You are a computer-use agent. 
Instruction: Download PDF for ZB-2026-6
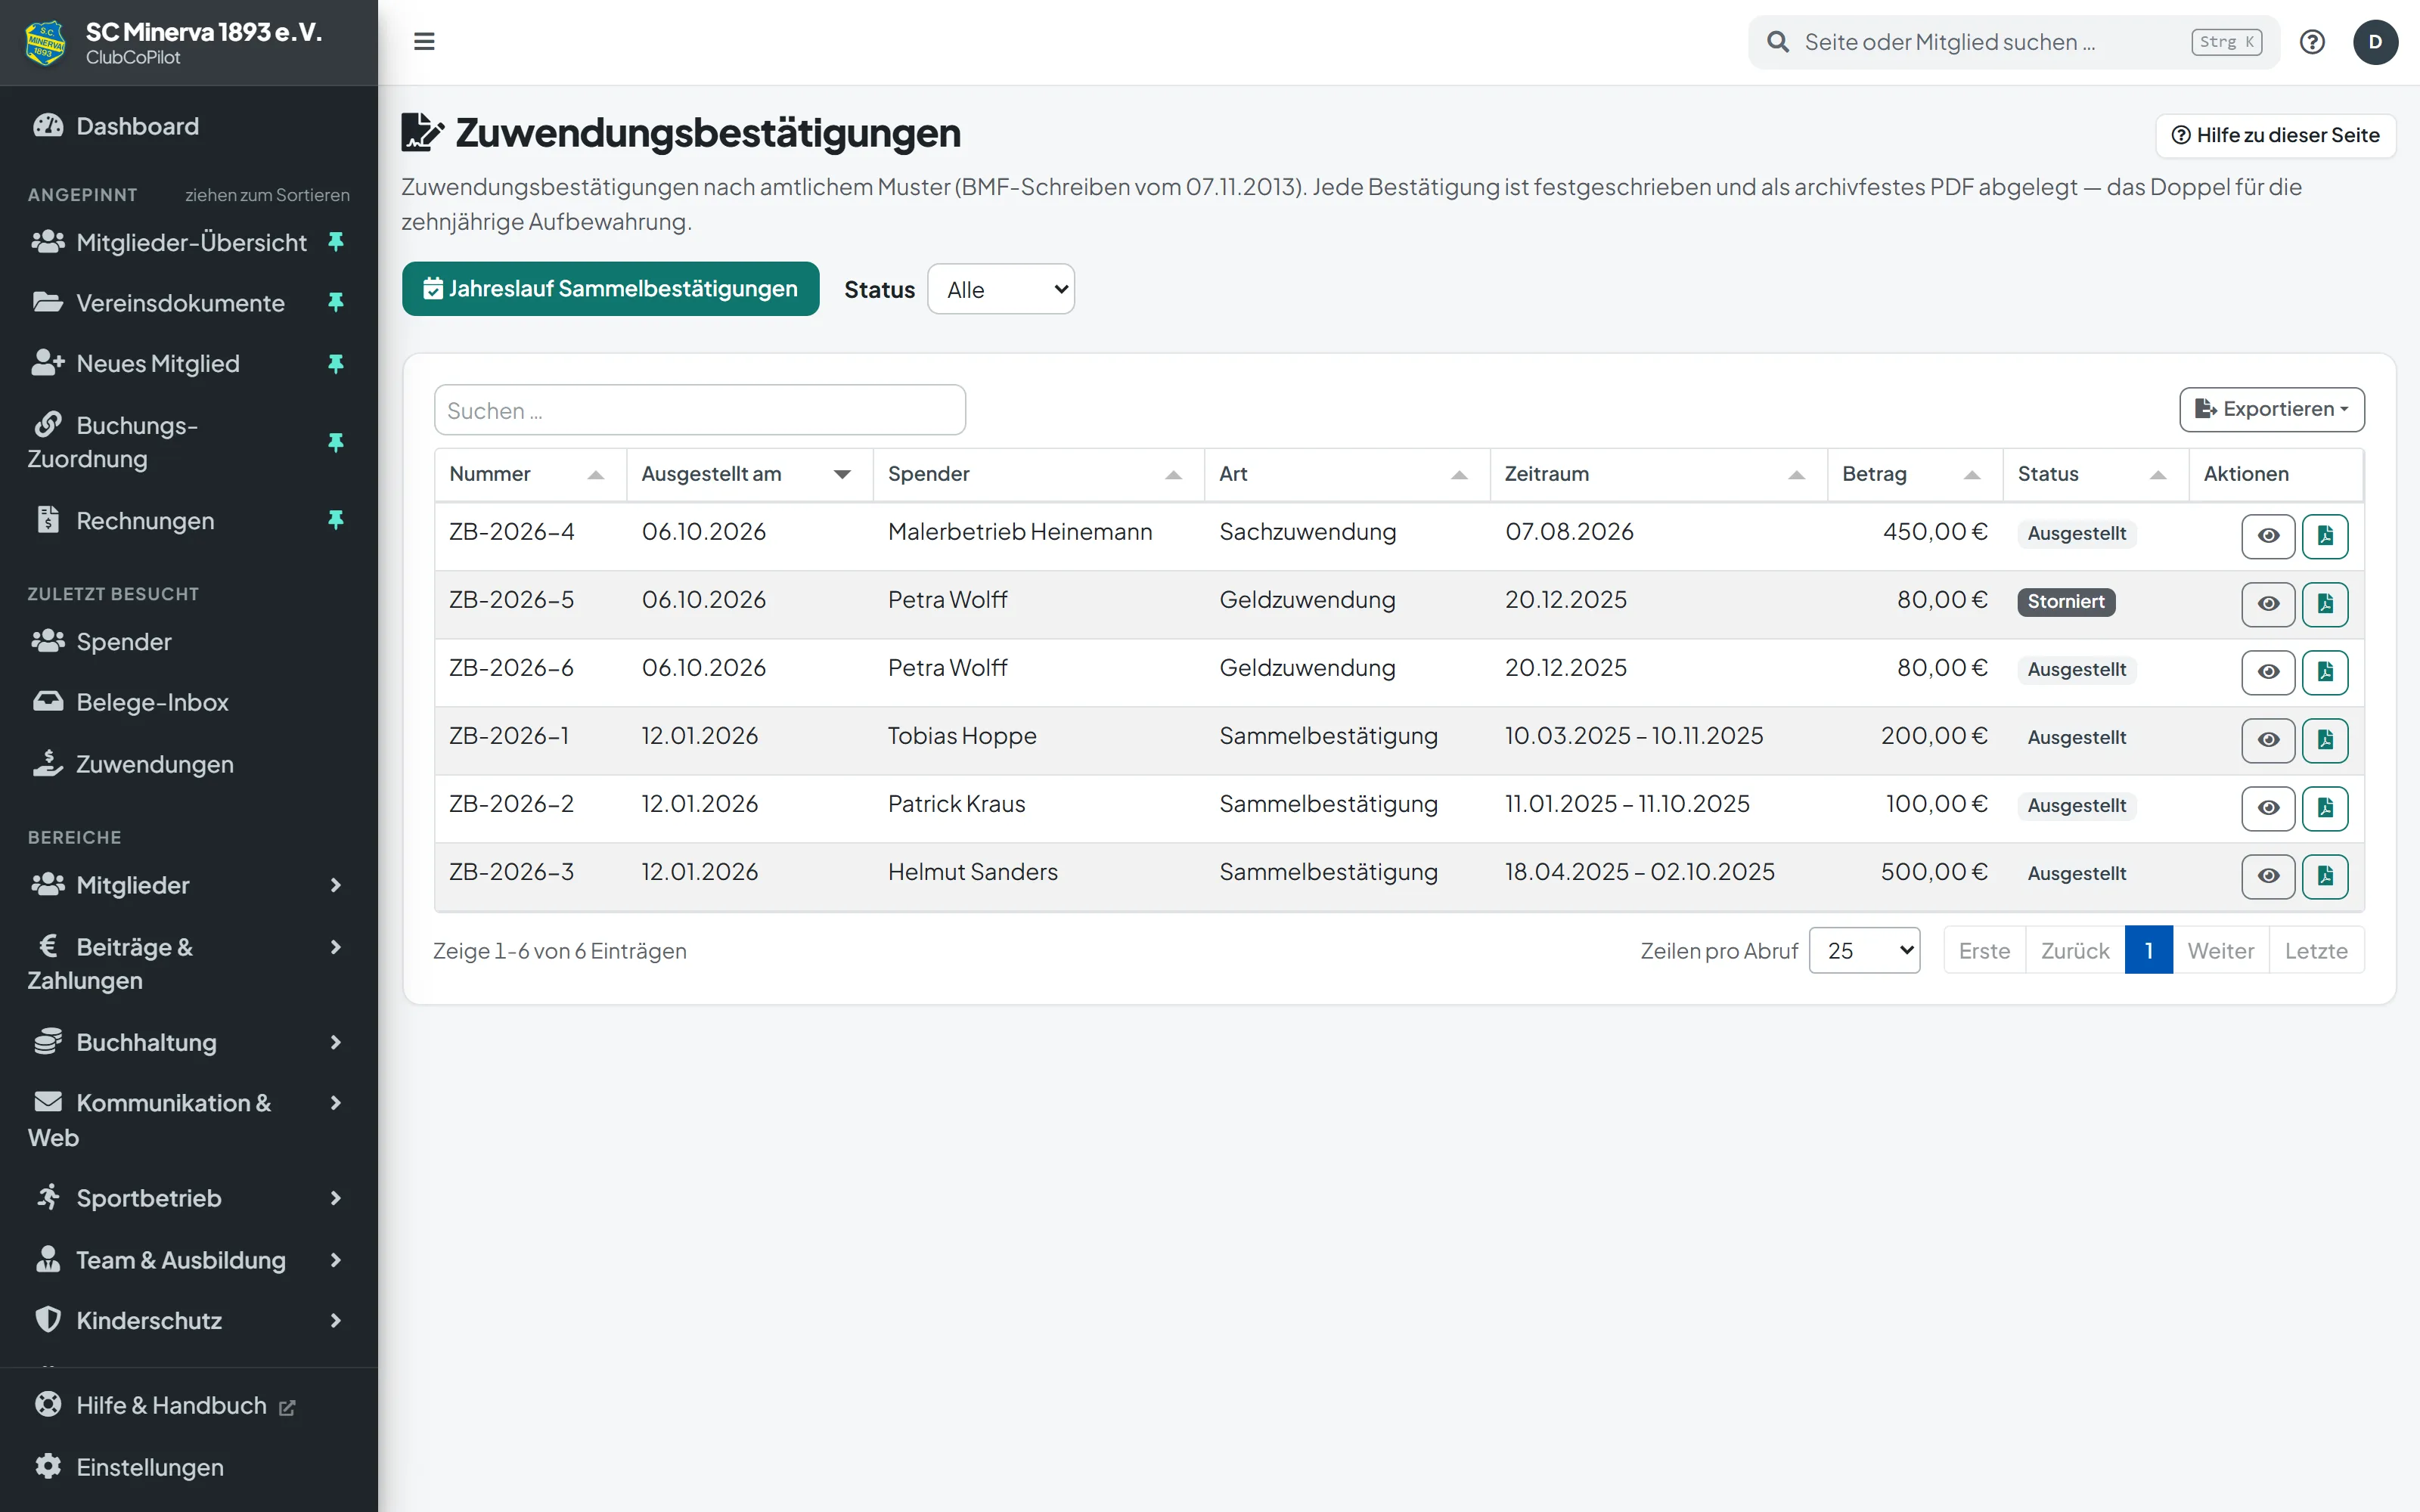[2325, 672]
